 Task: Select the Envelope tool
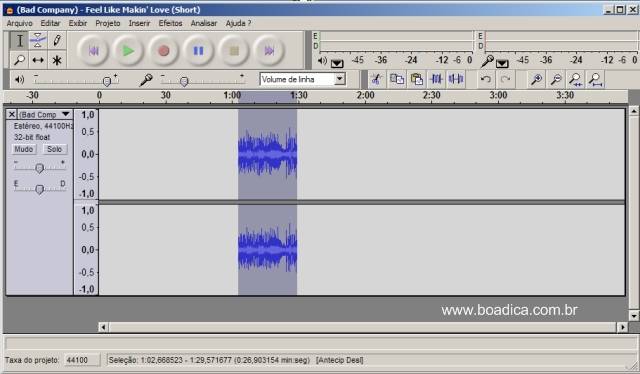click(x=38, y=40)
